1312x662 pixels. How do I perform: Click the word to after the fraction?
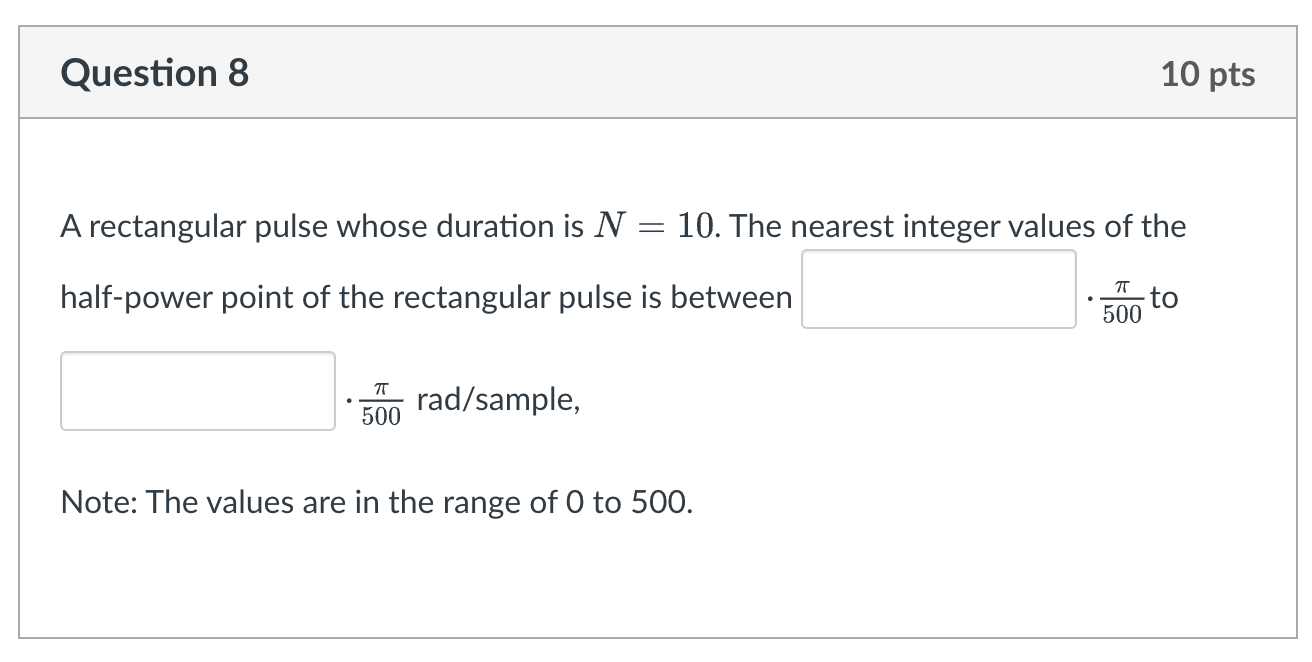click(x=1163, y=297)
